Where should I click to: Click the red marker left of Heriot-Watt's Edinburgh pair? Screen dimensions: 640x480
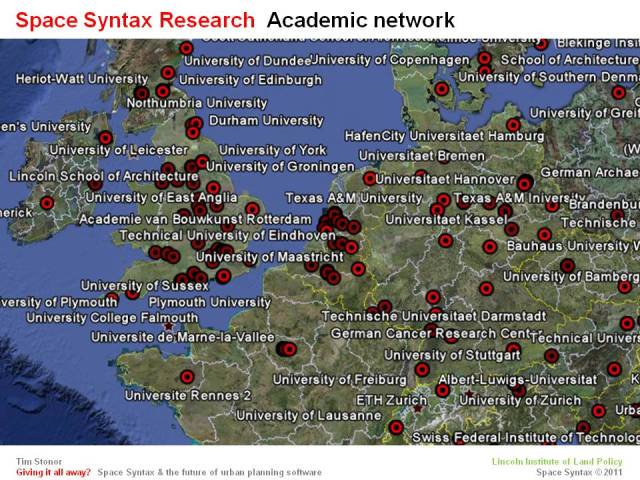point(139,91)
